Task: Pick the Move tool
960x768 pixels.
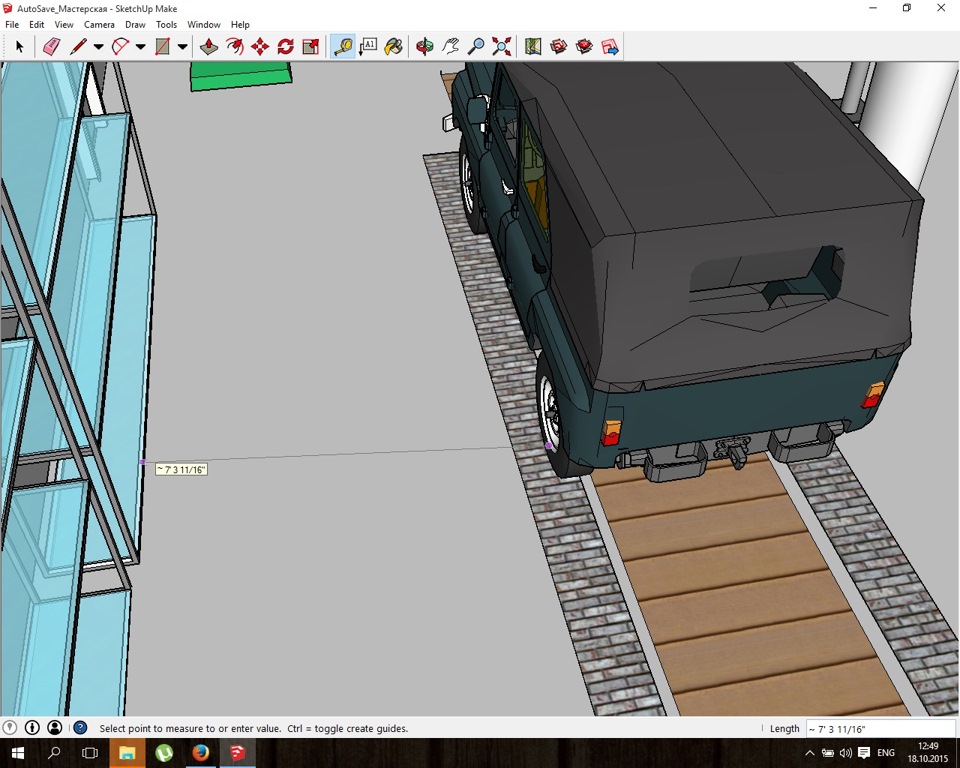Action: (x=260, y=47)
